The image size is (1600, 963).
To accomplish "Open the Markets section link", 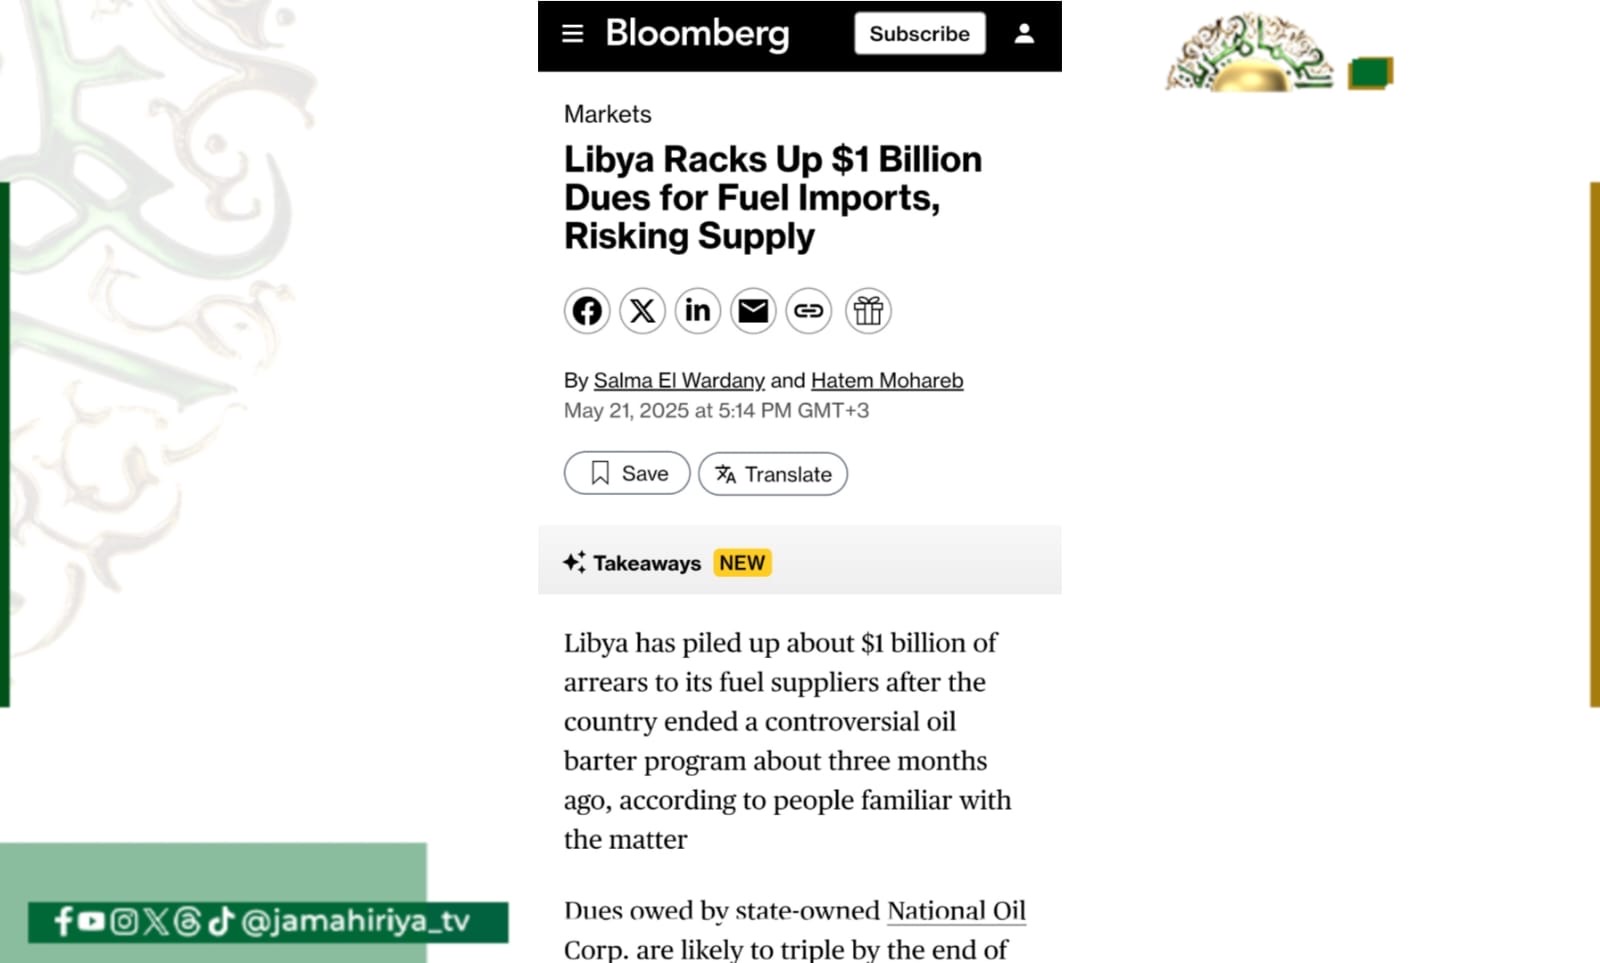I will tap(607, 114).
